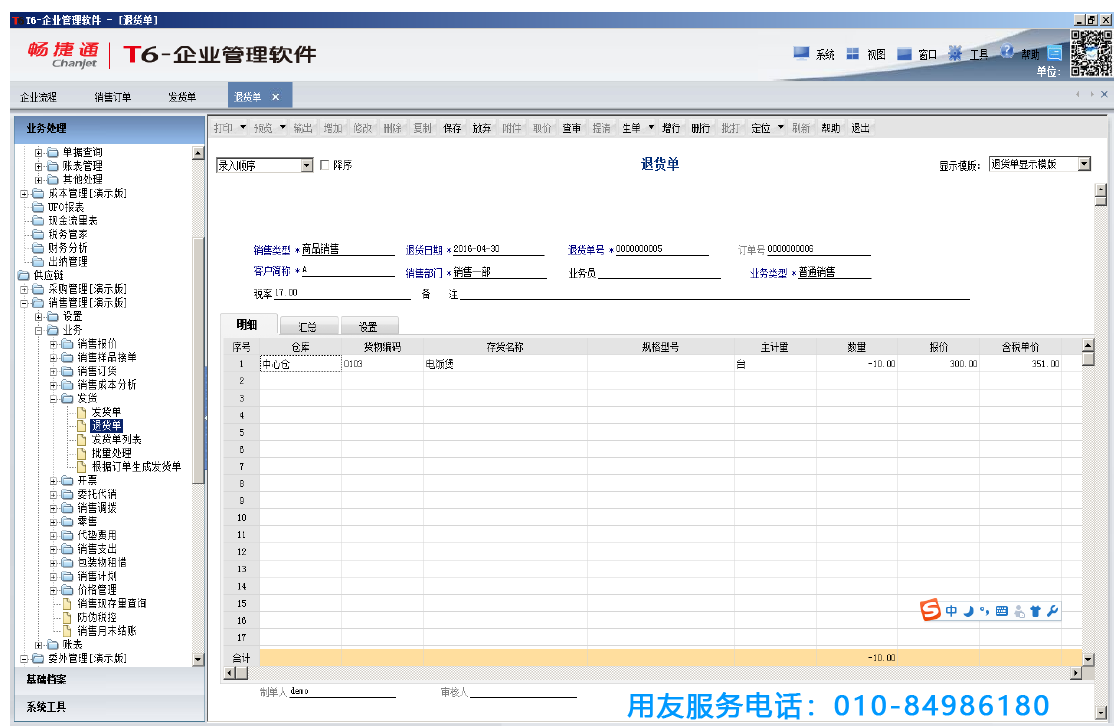The image size is (1118, 728).
Task: Click 仓库 cell containing 中心仓
Action: pos(300,364)
